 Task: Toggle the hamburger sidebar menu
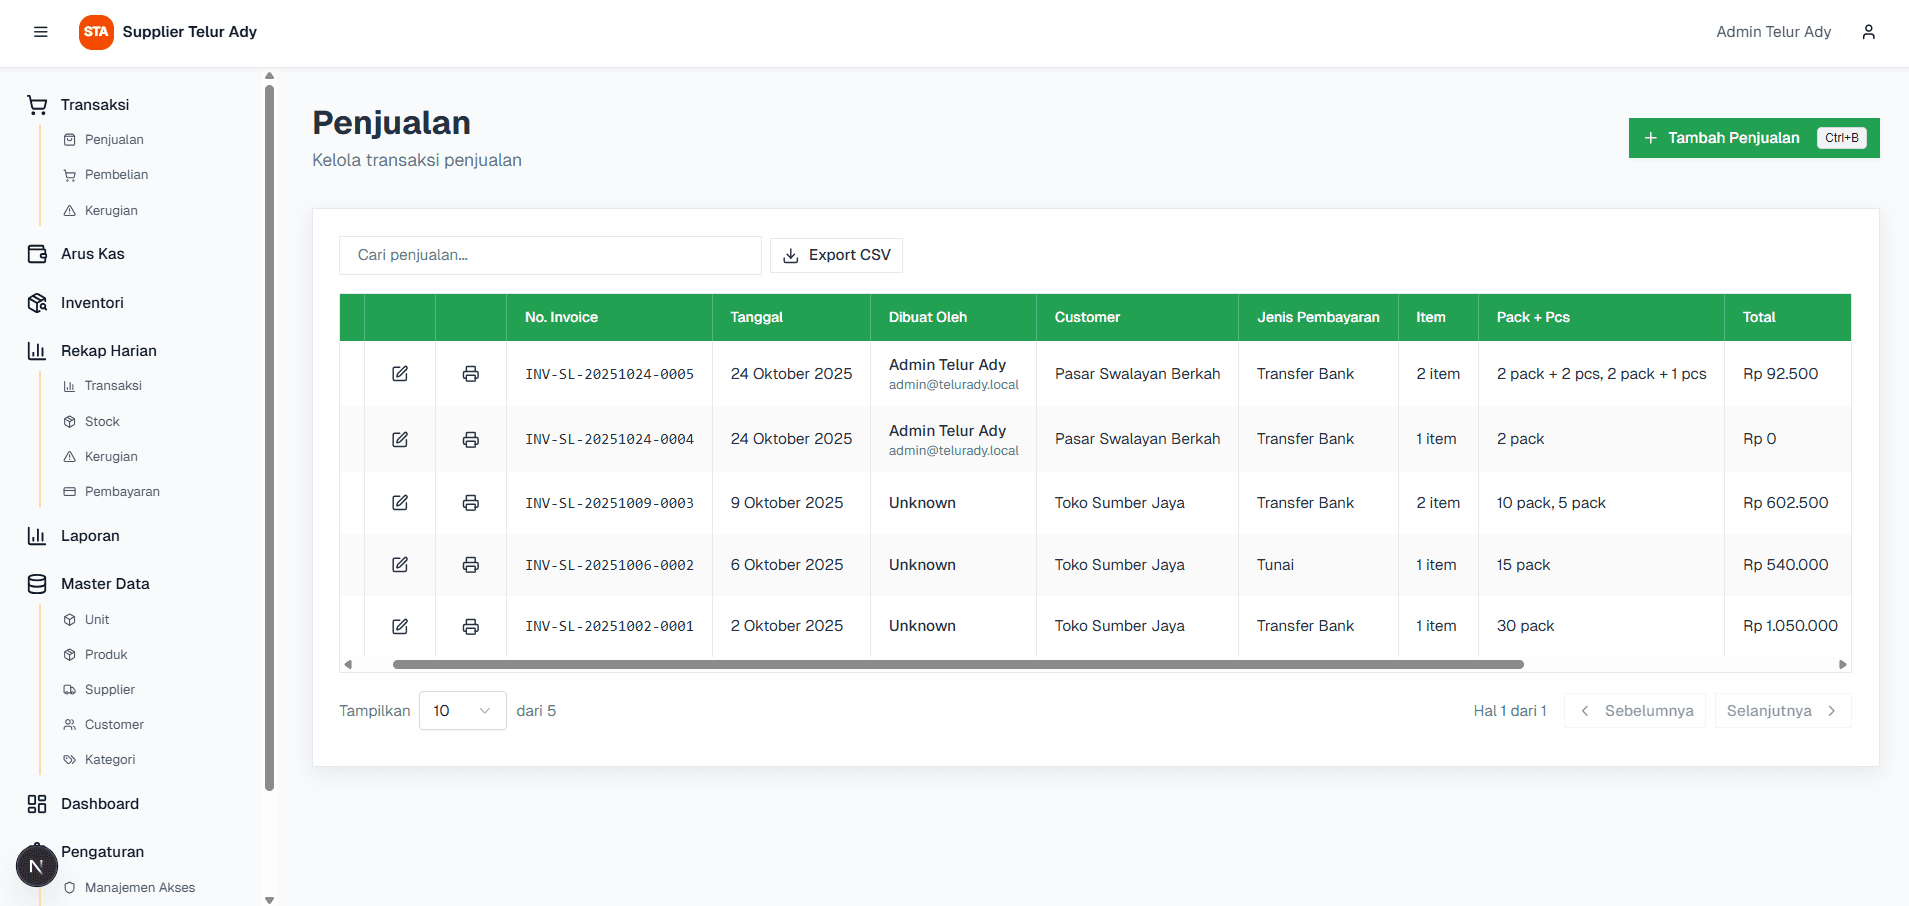tap(41, 32)
